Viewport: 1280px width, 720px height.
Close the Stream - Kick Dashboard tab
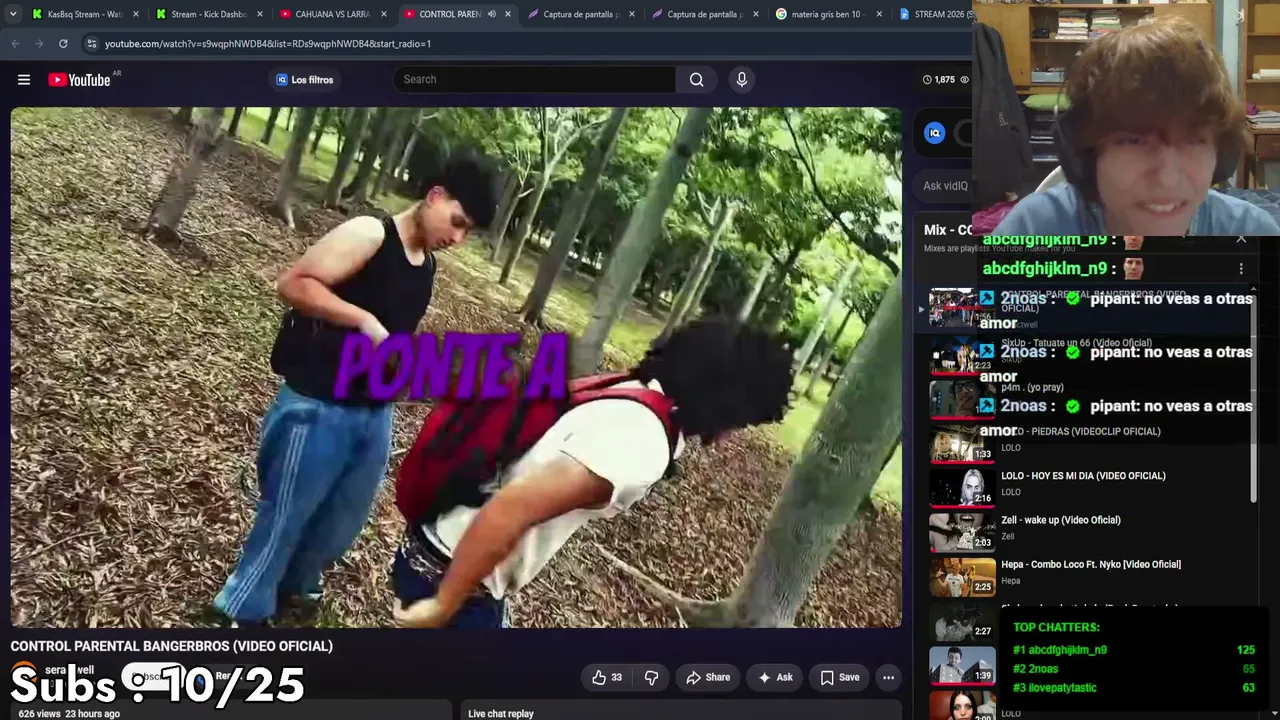point(260,14)
